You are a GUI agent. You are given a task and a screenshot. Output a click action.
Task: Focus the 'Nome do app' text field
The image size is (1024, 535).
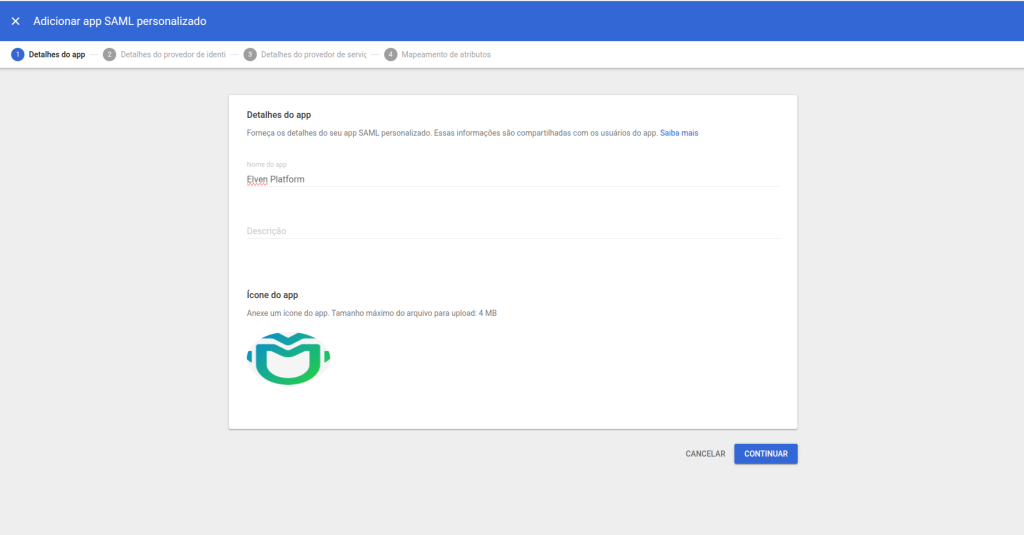tap(512, 179)
